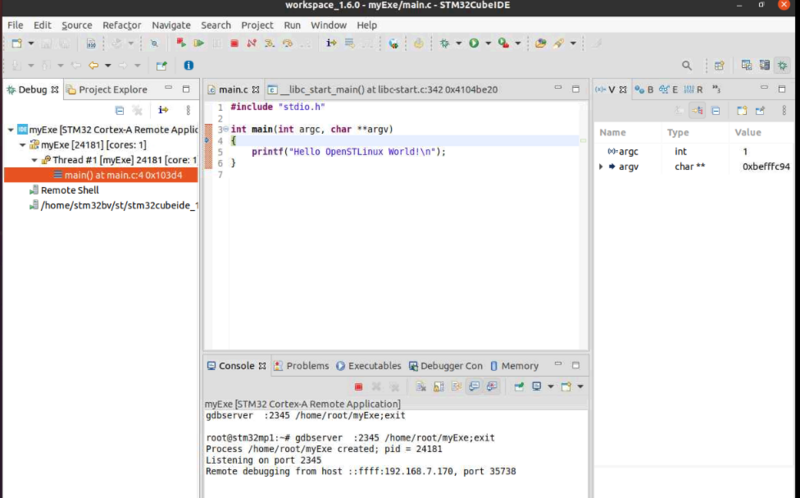
Task: Open the toolbar Search magnifier icon
Action: click(x=687, y=65)
